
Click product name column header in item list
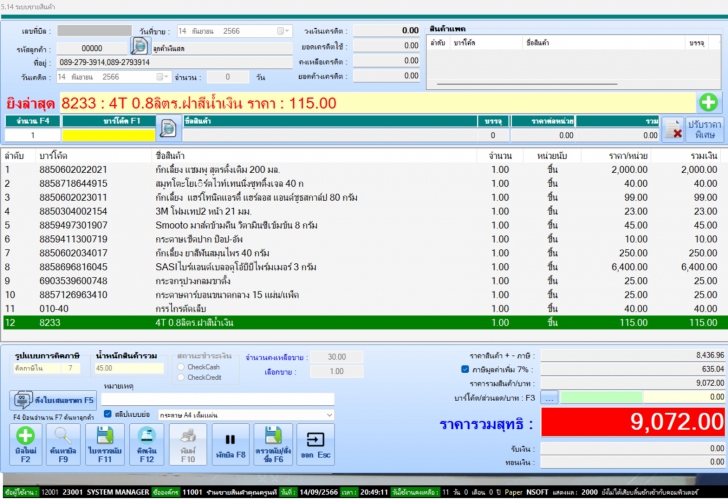[x=314, y=156]
